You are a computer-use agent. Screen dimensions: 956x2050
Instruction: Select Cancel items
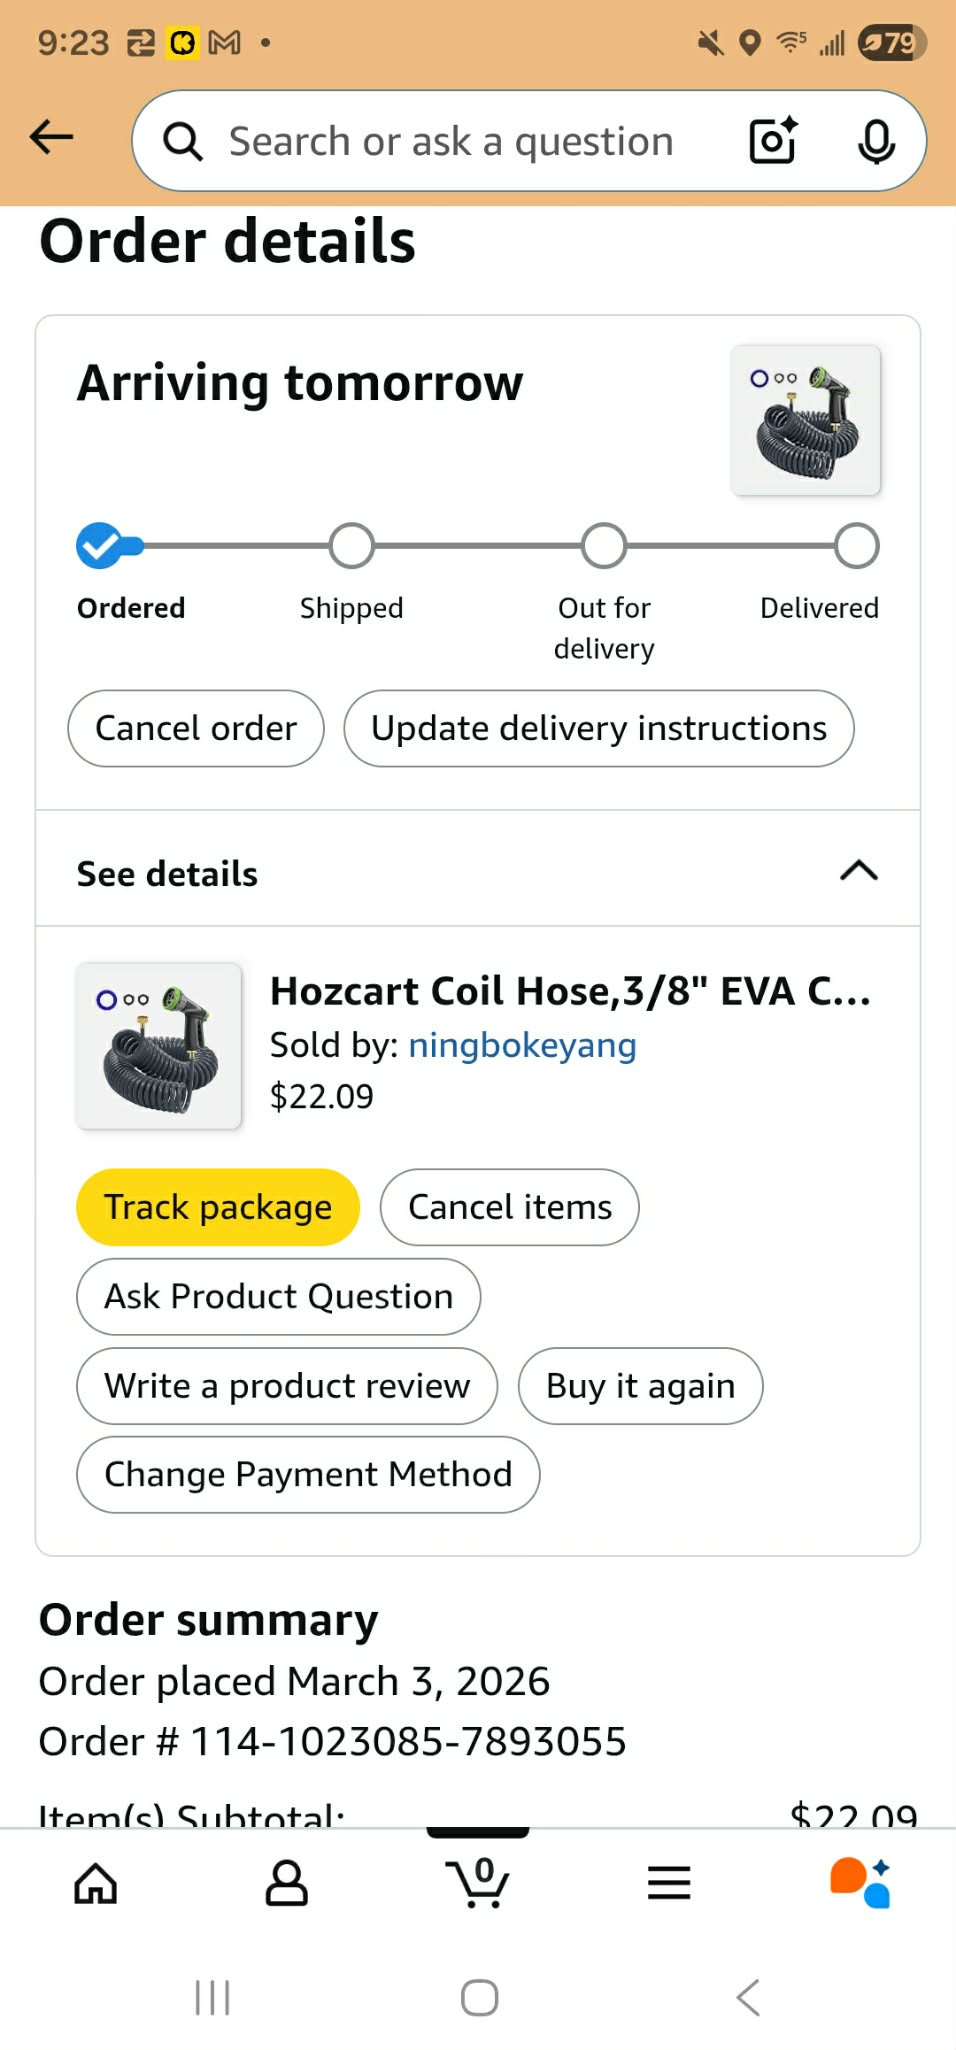coord(510,1207)
